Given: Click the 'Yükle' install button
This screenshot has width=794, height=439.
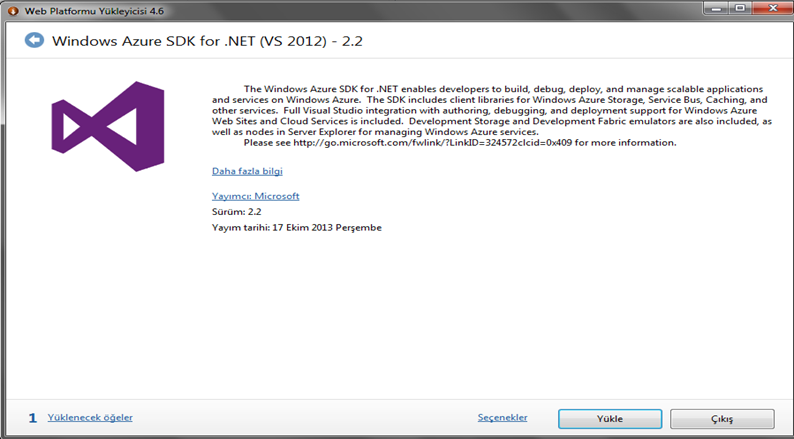Looking at the screenshot, I should tap(610, 419).
